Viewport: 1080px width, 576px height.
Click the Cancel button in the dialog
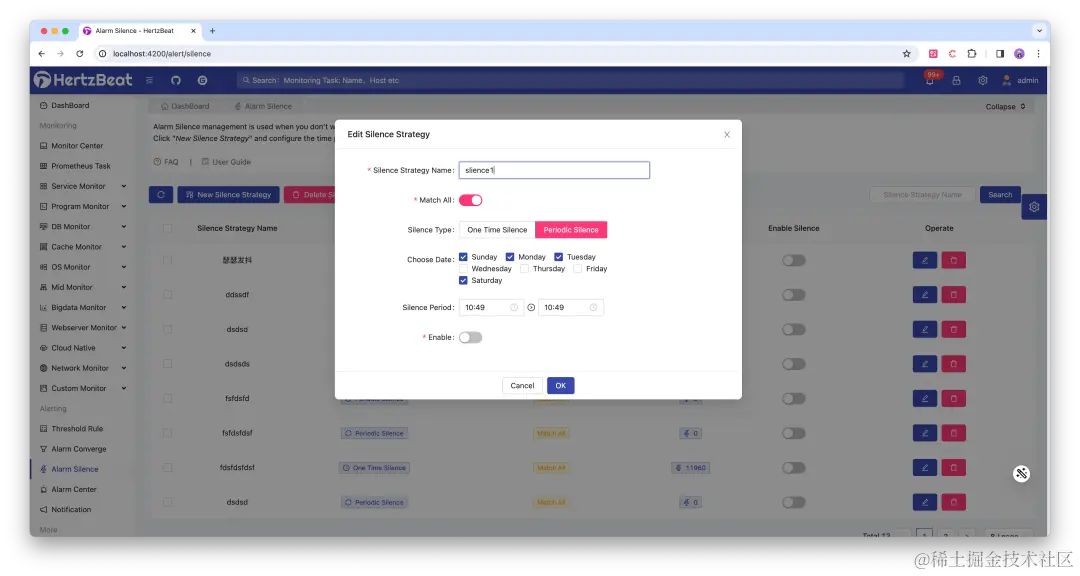click(x=522, y=386)
